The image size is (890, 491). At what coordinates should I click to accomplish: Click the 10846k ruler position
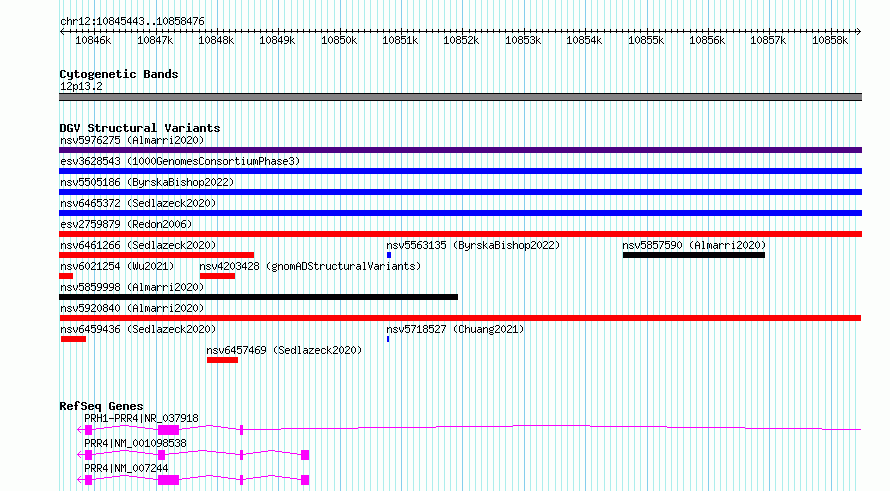tap(93, 40)
